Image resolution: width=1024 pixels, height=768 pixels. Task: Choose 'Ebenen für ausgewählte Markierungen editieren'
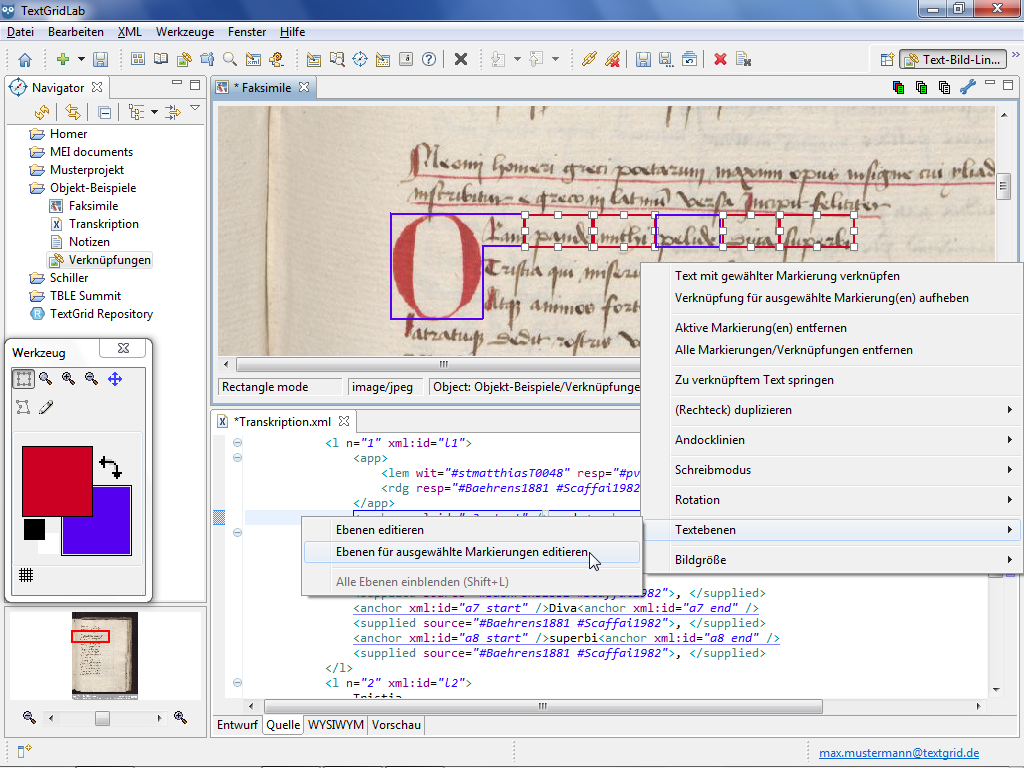click(x=462, y=552)
